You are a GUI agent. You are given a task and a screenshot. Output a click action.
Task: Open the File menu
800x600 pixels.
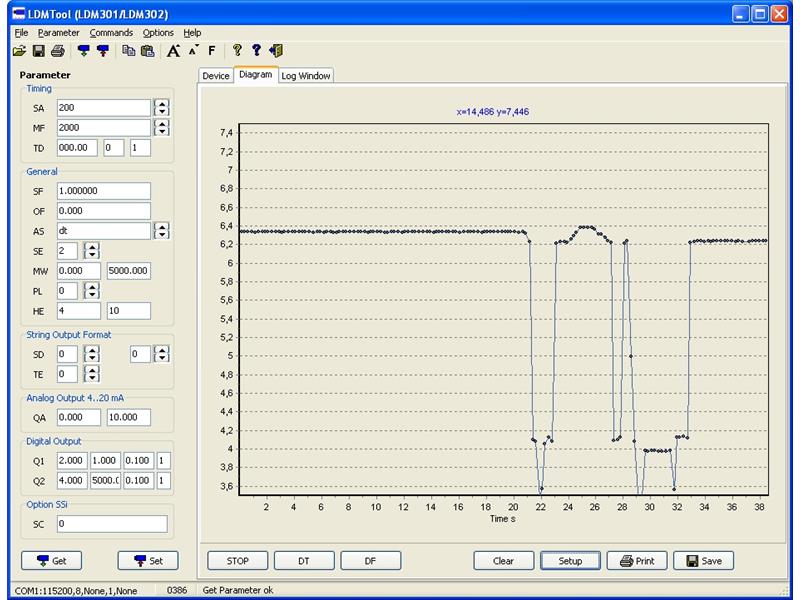(x=21, y=33)
